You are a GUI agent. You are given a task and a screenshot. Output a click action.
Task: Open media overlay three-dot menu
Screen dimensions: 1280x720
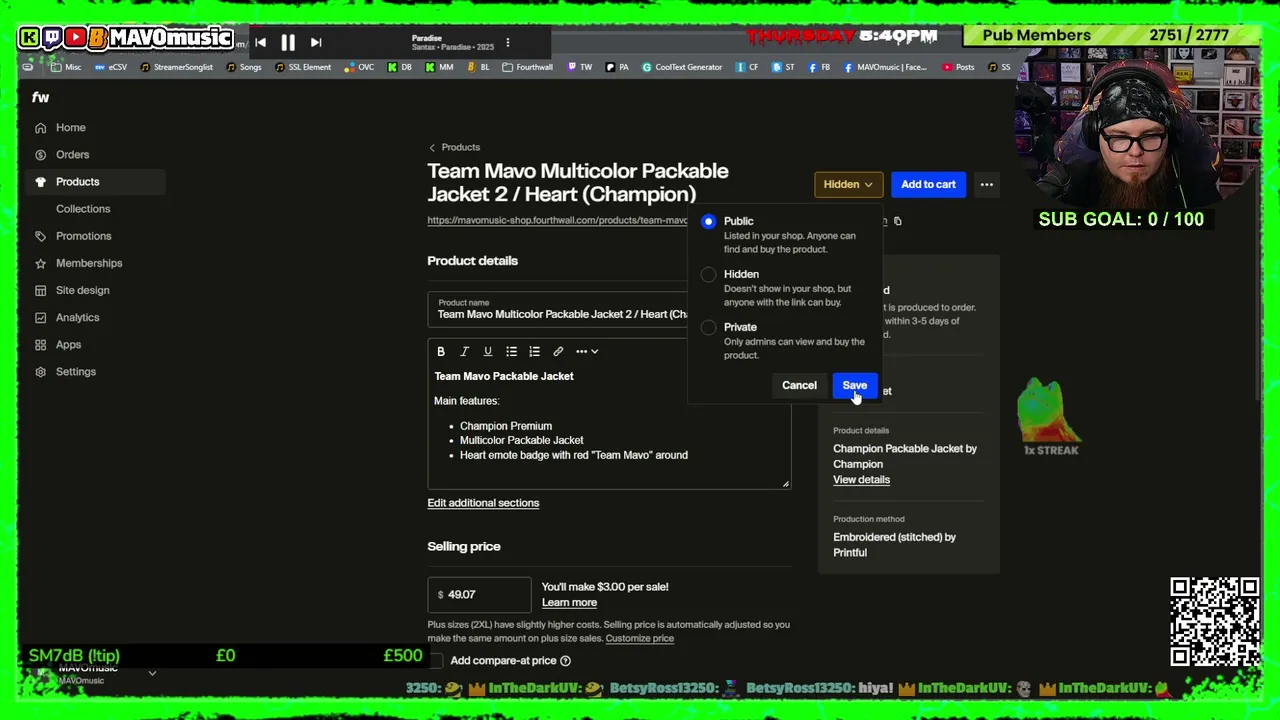pos(508,42)
